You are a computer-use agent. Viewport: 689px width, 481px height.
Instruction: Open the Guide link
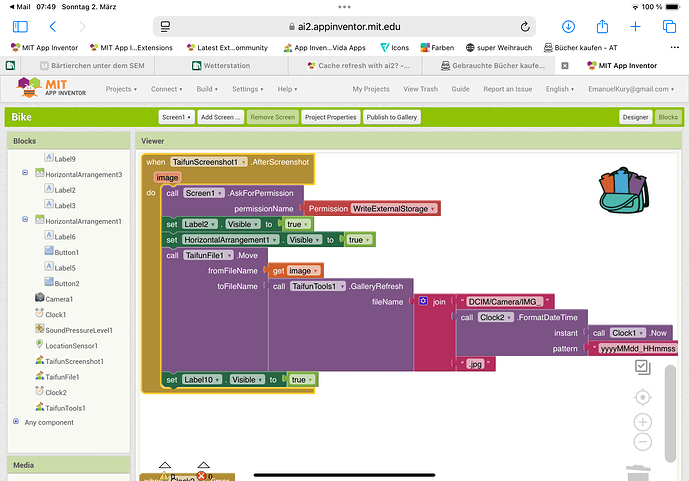tap(461, 89)
